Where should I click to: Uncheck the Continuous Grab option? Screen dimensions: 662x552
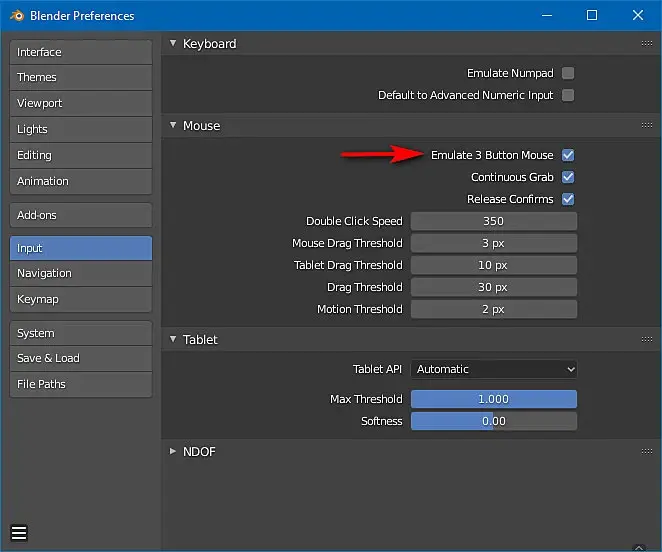pos(568,177)
